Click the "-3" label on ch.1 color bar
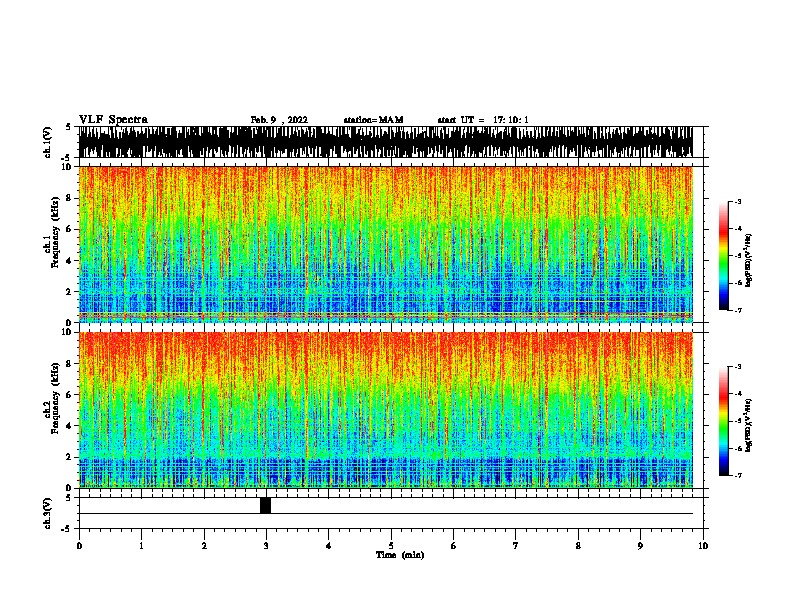792x612 pixels. [738, 202]
